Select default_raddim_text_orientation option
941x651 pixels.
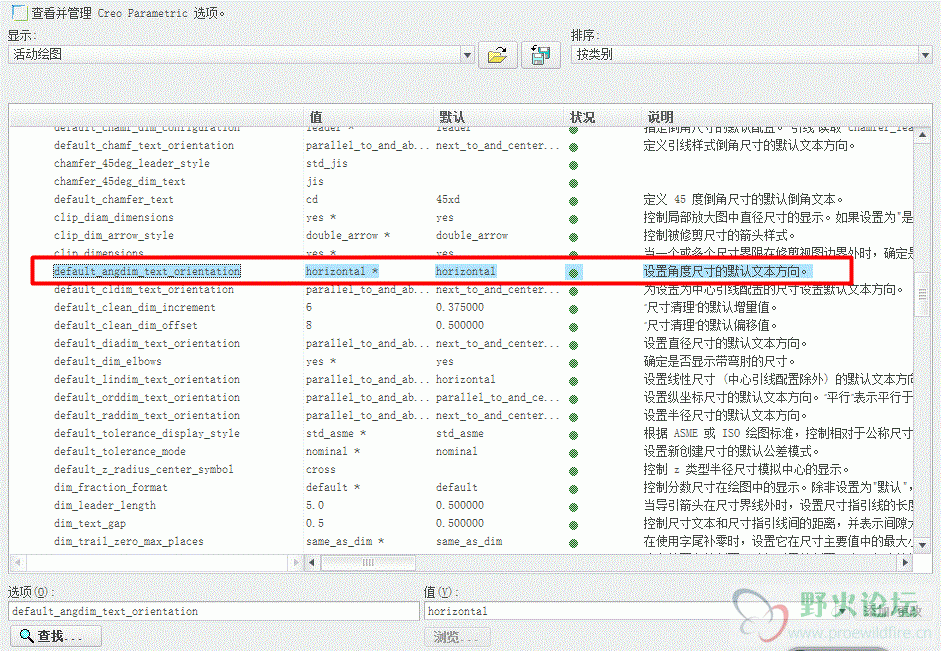click(146, 415)
